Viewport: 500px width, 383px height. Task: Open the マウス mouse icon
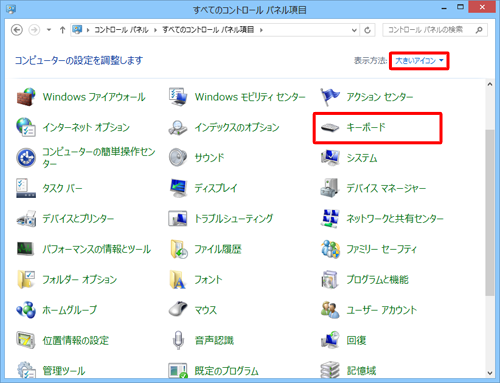click(x=178, y=309)
